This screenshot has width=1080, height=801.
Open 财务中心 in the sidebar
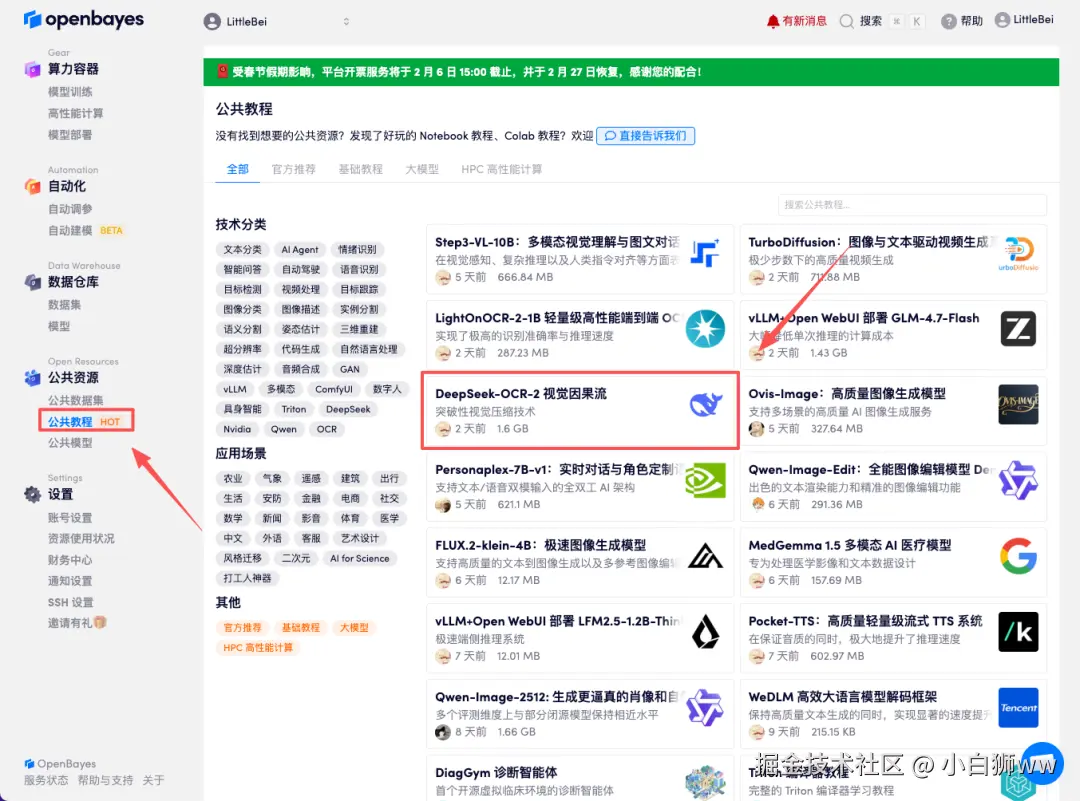(70, 560)
